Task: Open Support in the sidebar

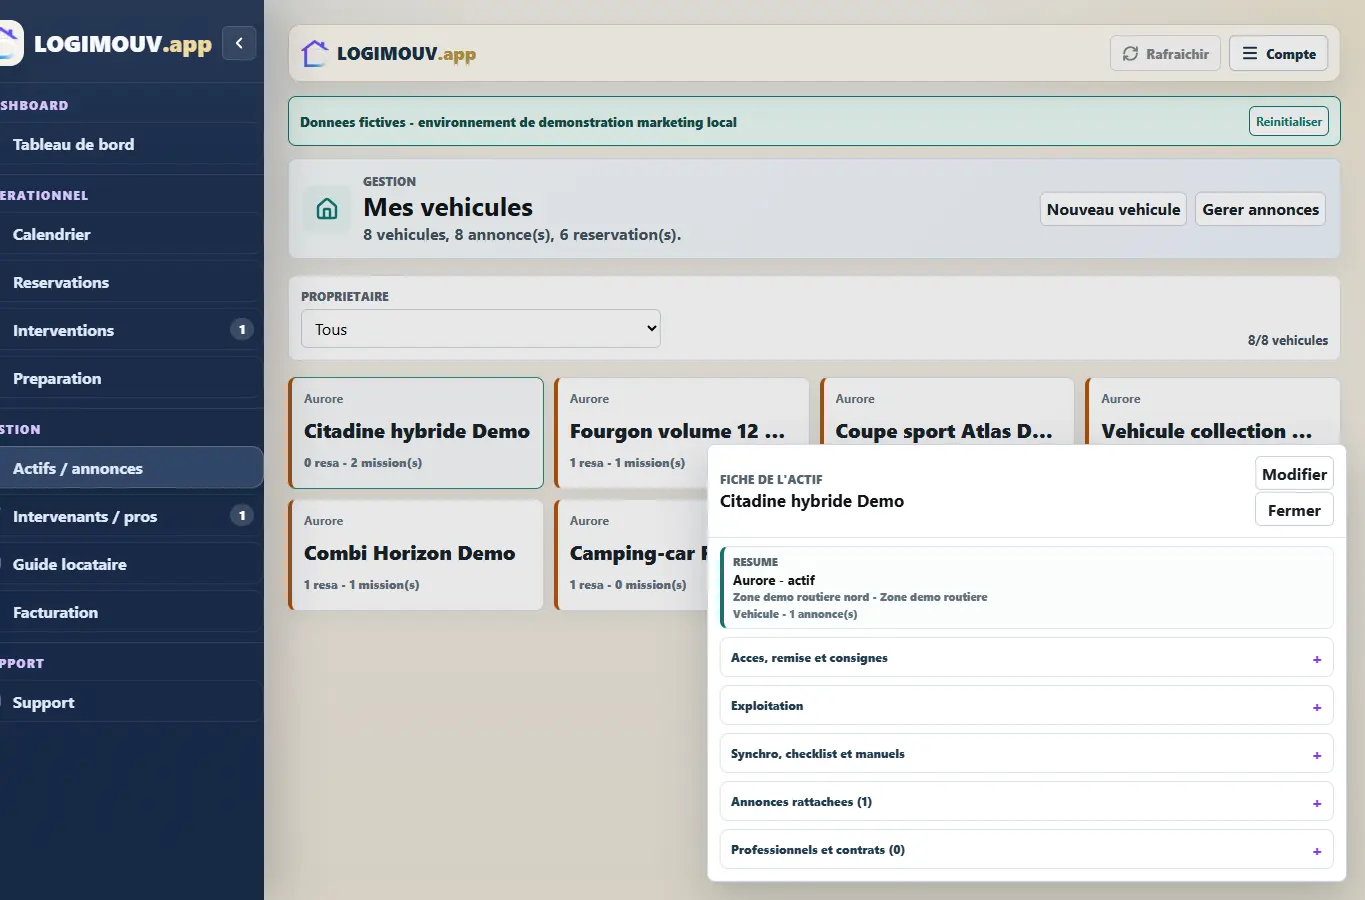Action: (x=130, y=702)
